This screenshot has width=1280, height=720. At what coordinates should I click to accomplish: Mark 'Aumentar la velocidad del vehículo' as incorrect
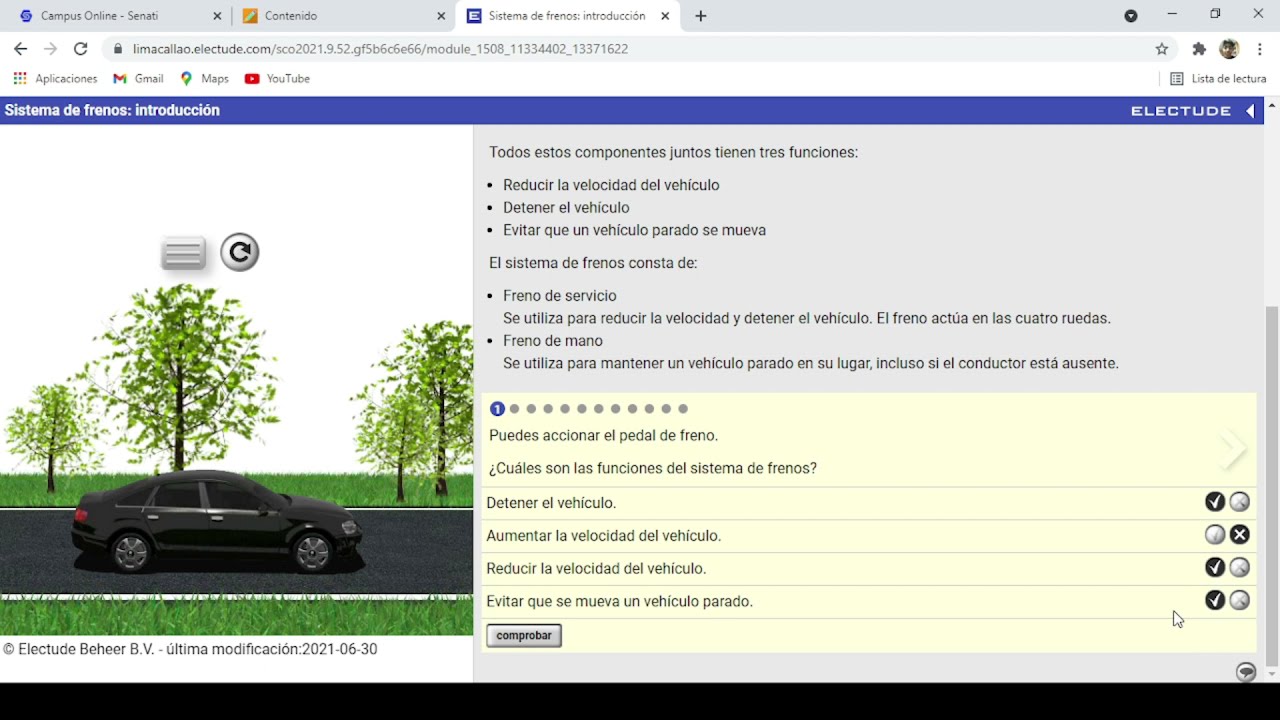(x=1240, y=535)
